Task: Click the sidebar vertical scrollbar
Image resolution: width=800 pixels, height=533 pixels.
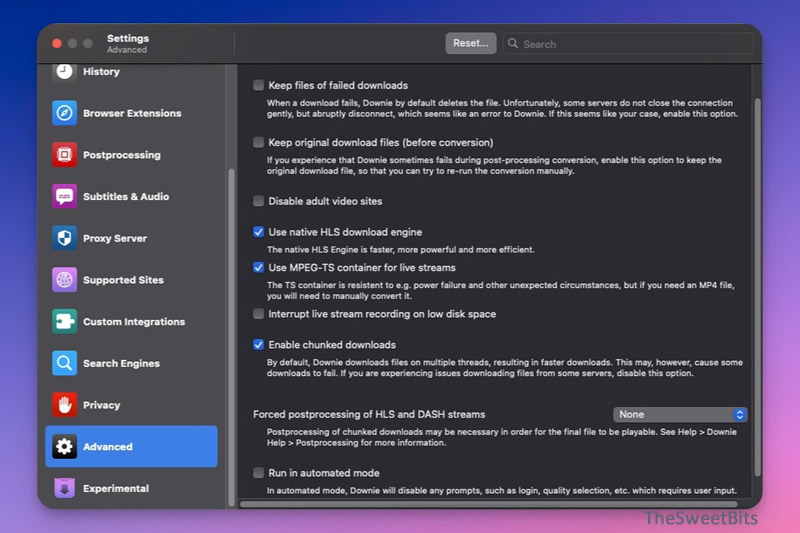Action: pos(232,337)
